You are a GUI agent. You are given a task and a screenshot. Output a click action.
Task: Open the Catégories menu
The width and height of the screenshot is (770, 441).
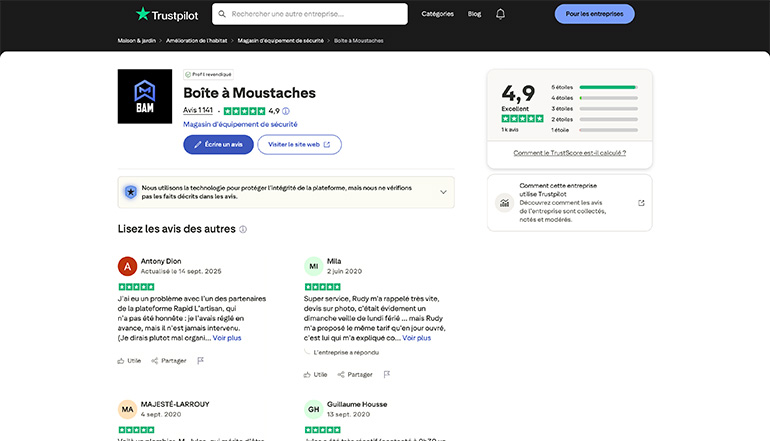point(438,14)
